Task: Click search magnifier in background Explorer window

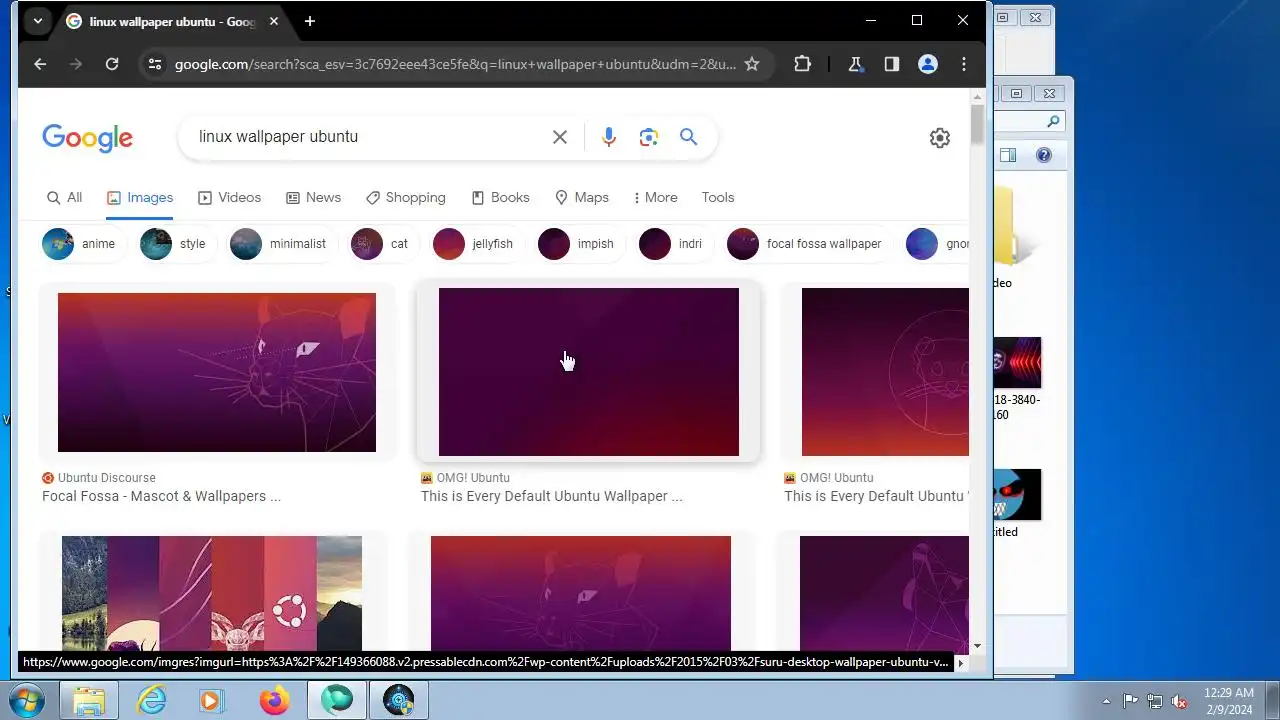Action: click(1053, 122)
